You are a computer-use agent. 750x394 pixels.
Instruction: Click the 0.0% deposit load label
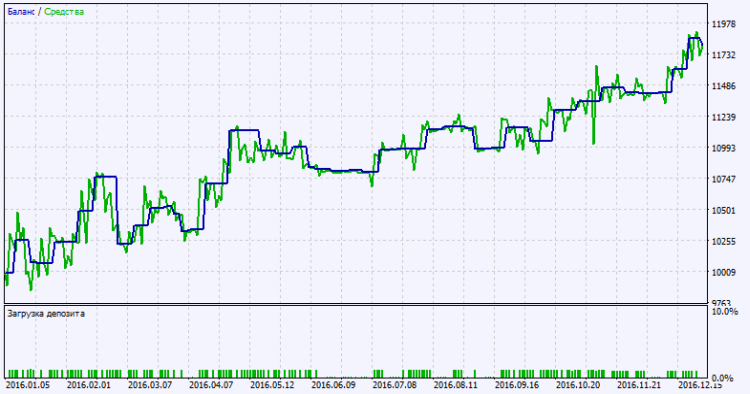(722, 379)
